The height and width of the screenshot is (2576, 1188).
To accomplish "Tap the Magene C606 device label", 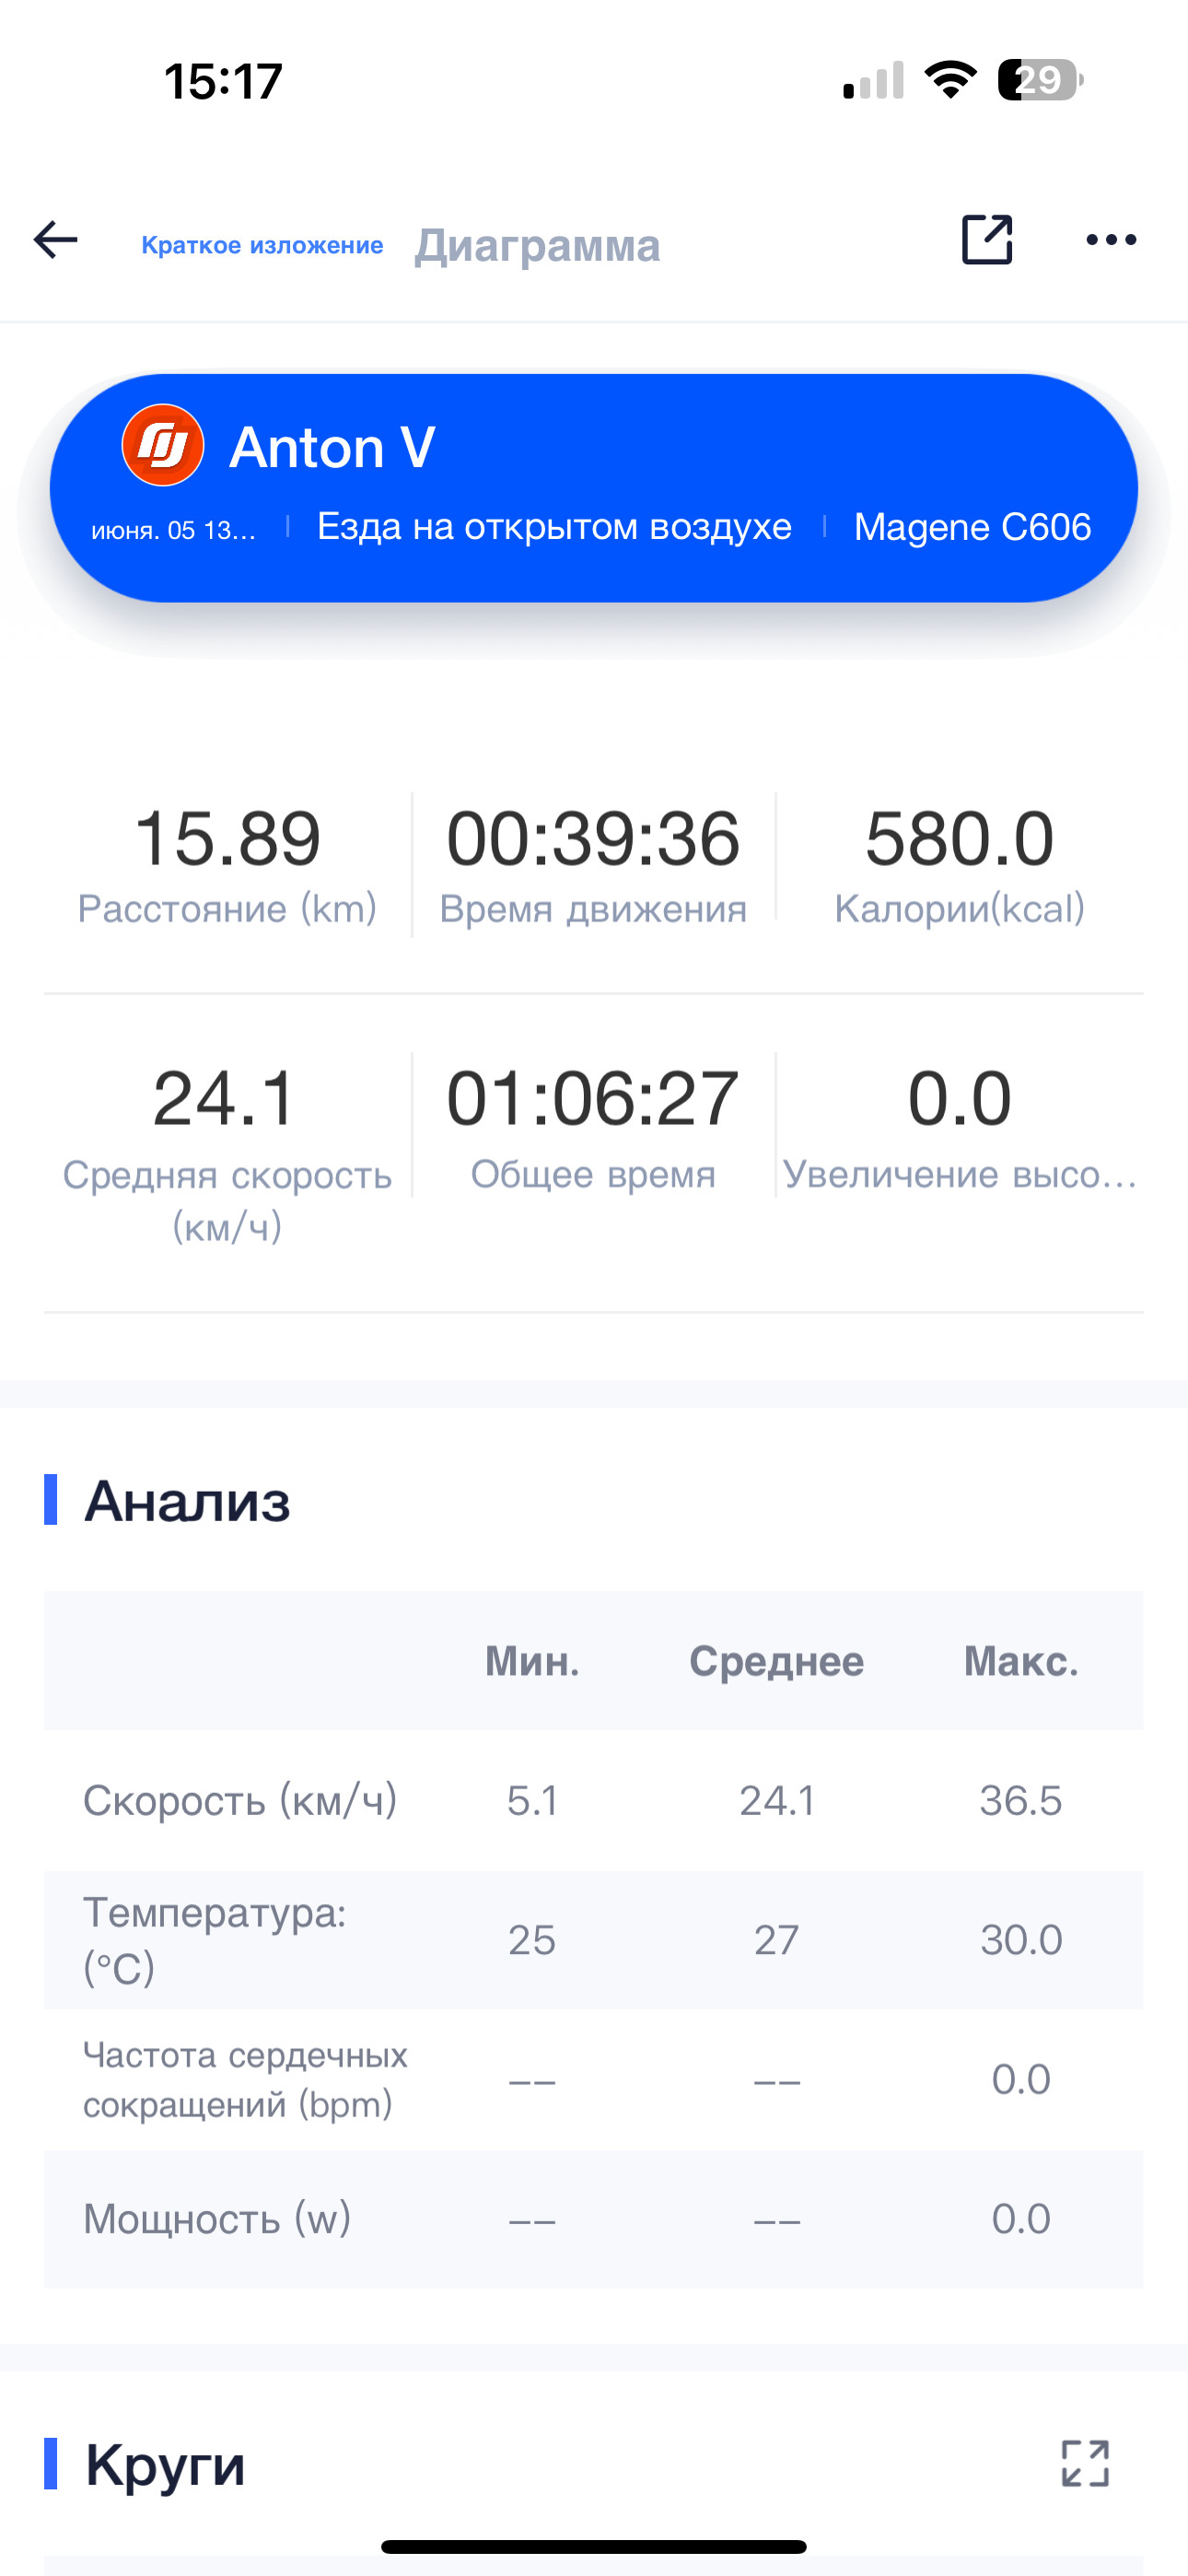I will click(x=972, y=527).
